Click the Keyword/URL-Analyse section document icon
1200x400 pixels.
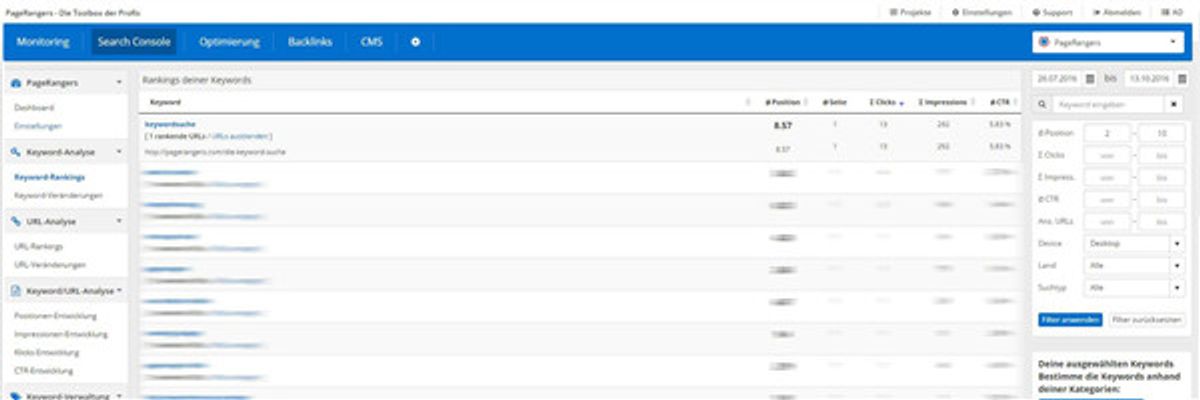coord(17,291)
